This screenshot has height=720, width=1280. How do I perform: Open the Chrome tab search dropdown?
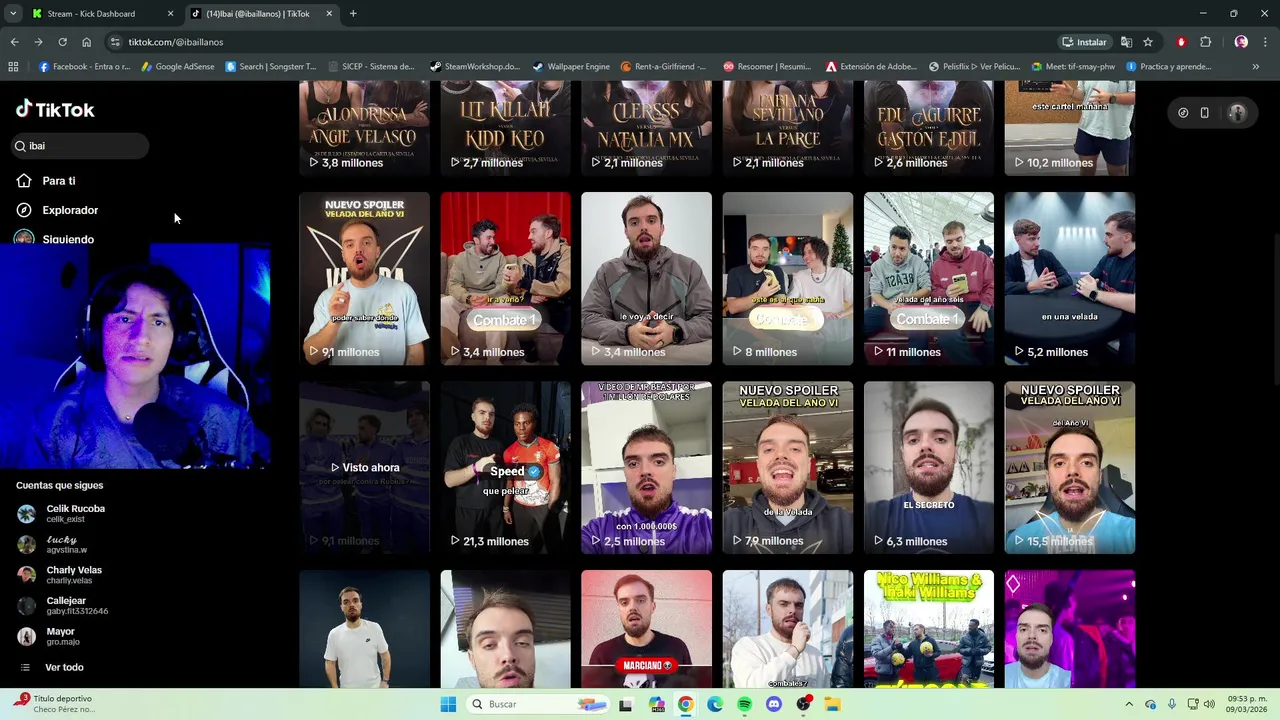[x=13, y=13]
